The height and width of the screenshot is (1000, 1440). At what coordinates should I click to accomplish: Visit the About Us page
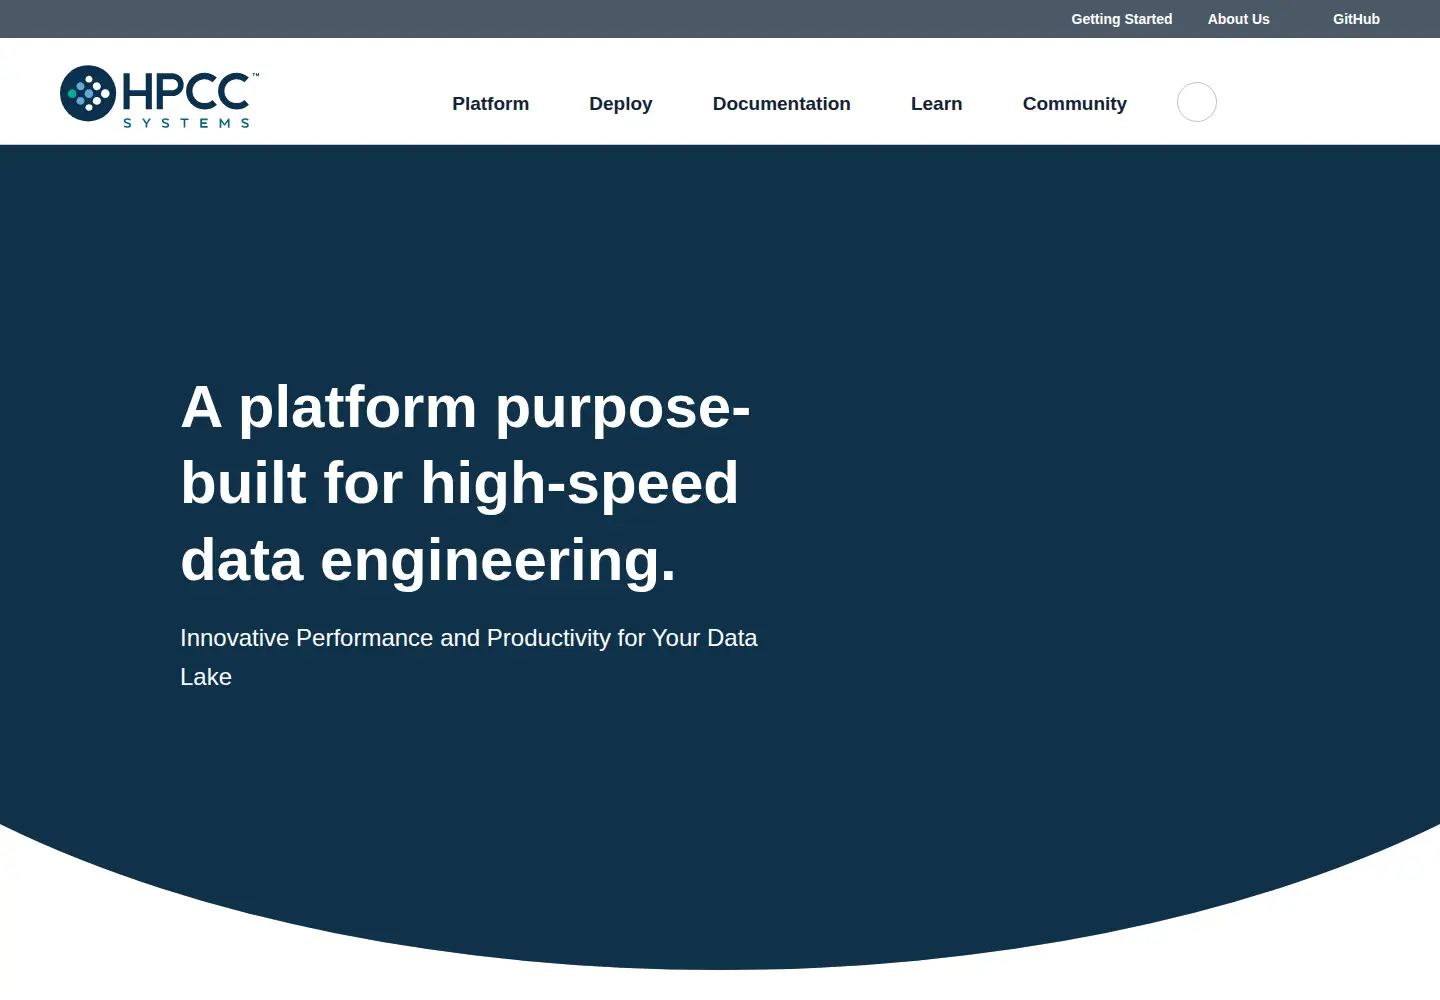point(1238,19)
